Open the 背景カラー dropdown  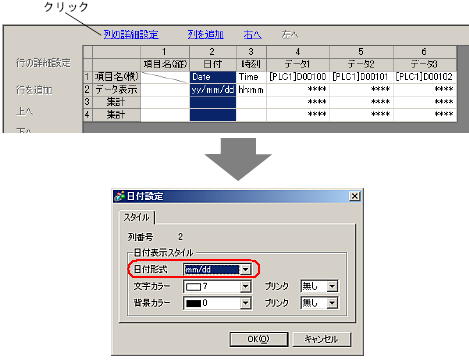pyautogui.click(x=246, y=303)
